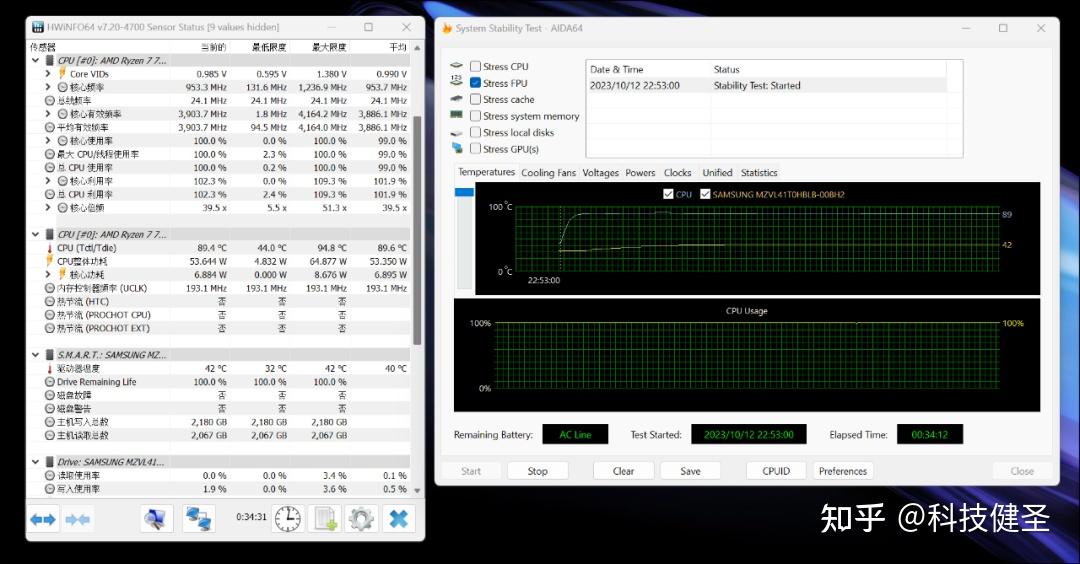Click the memory stick icon next to Stress system memory
1080x564 pixels.
(x=456, y=115)
